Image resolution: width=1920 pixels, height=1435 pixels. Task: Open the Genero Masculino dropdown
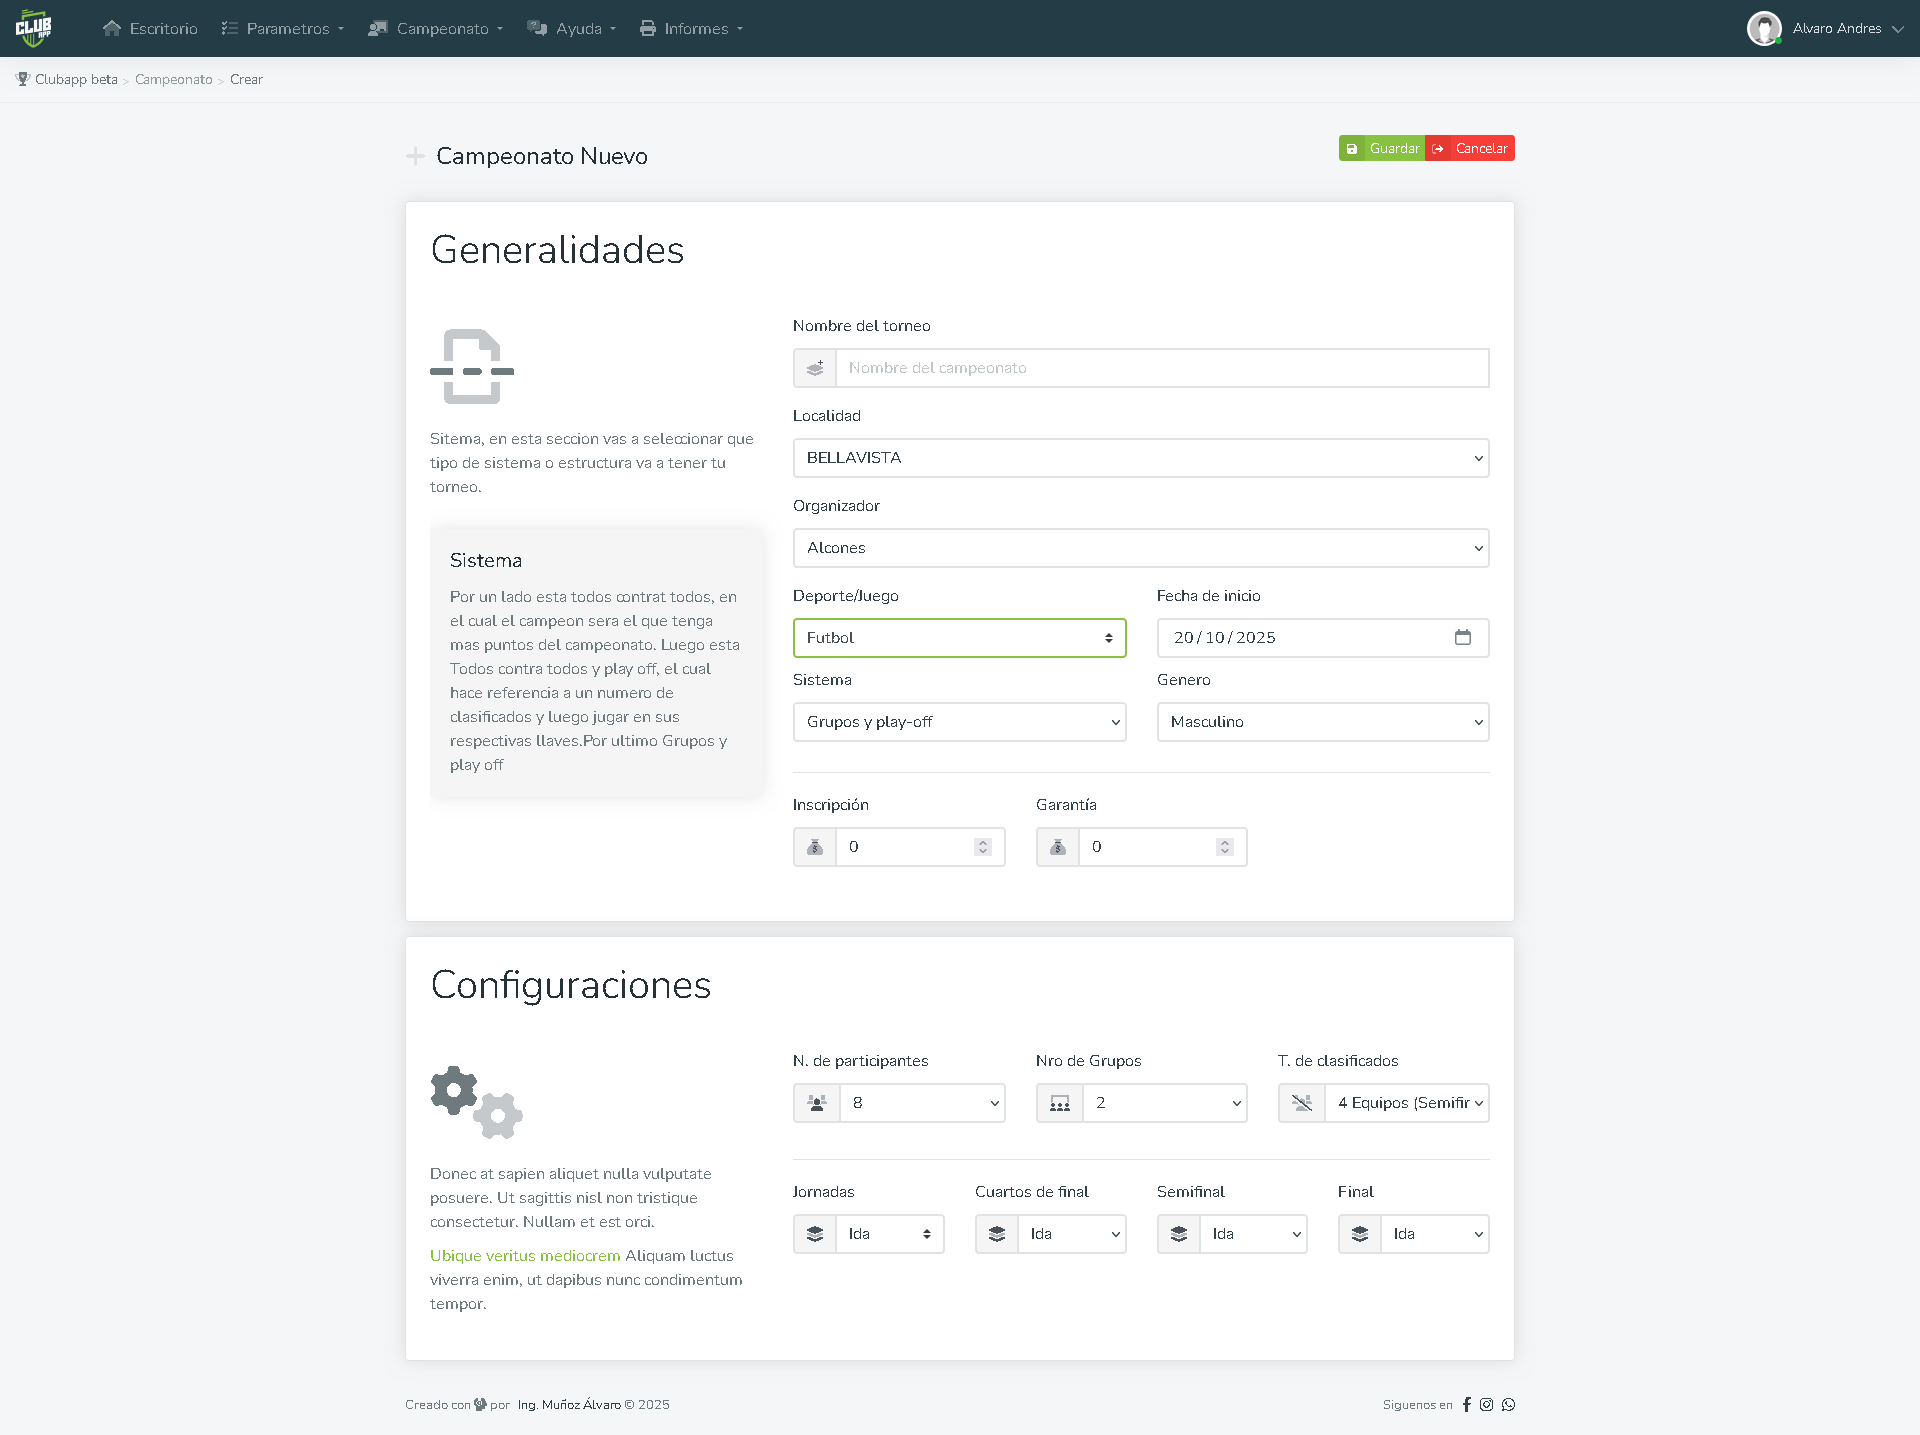(x=1323, y=722)
